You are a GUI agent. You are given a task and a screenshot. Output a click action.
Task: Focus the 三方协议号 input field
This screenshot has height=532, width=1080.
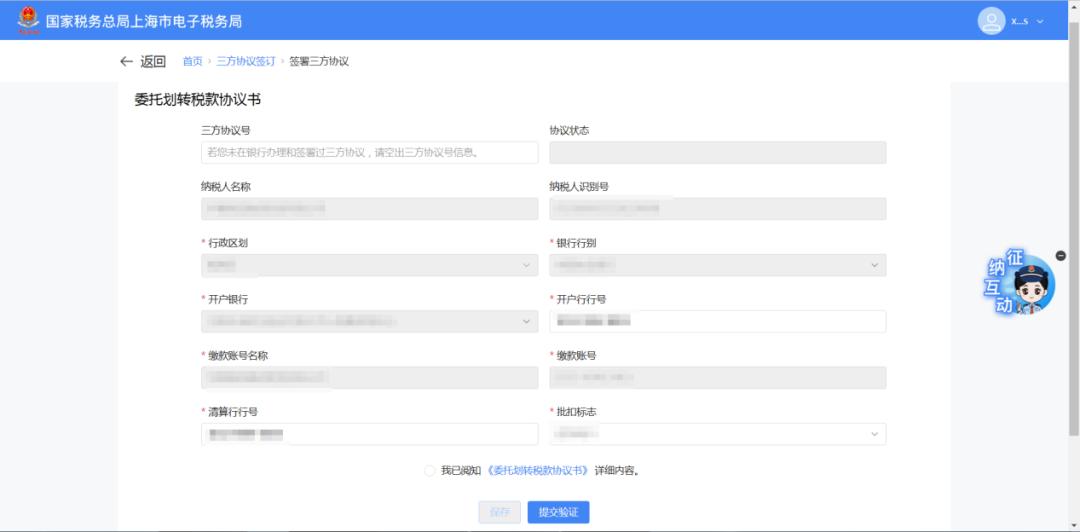point(369,153)
